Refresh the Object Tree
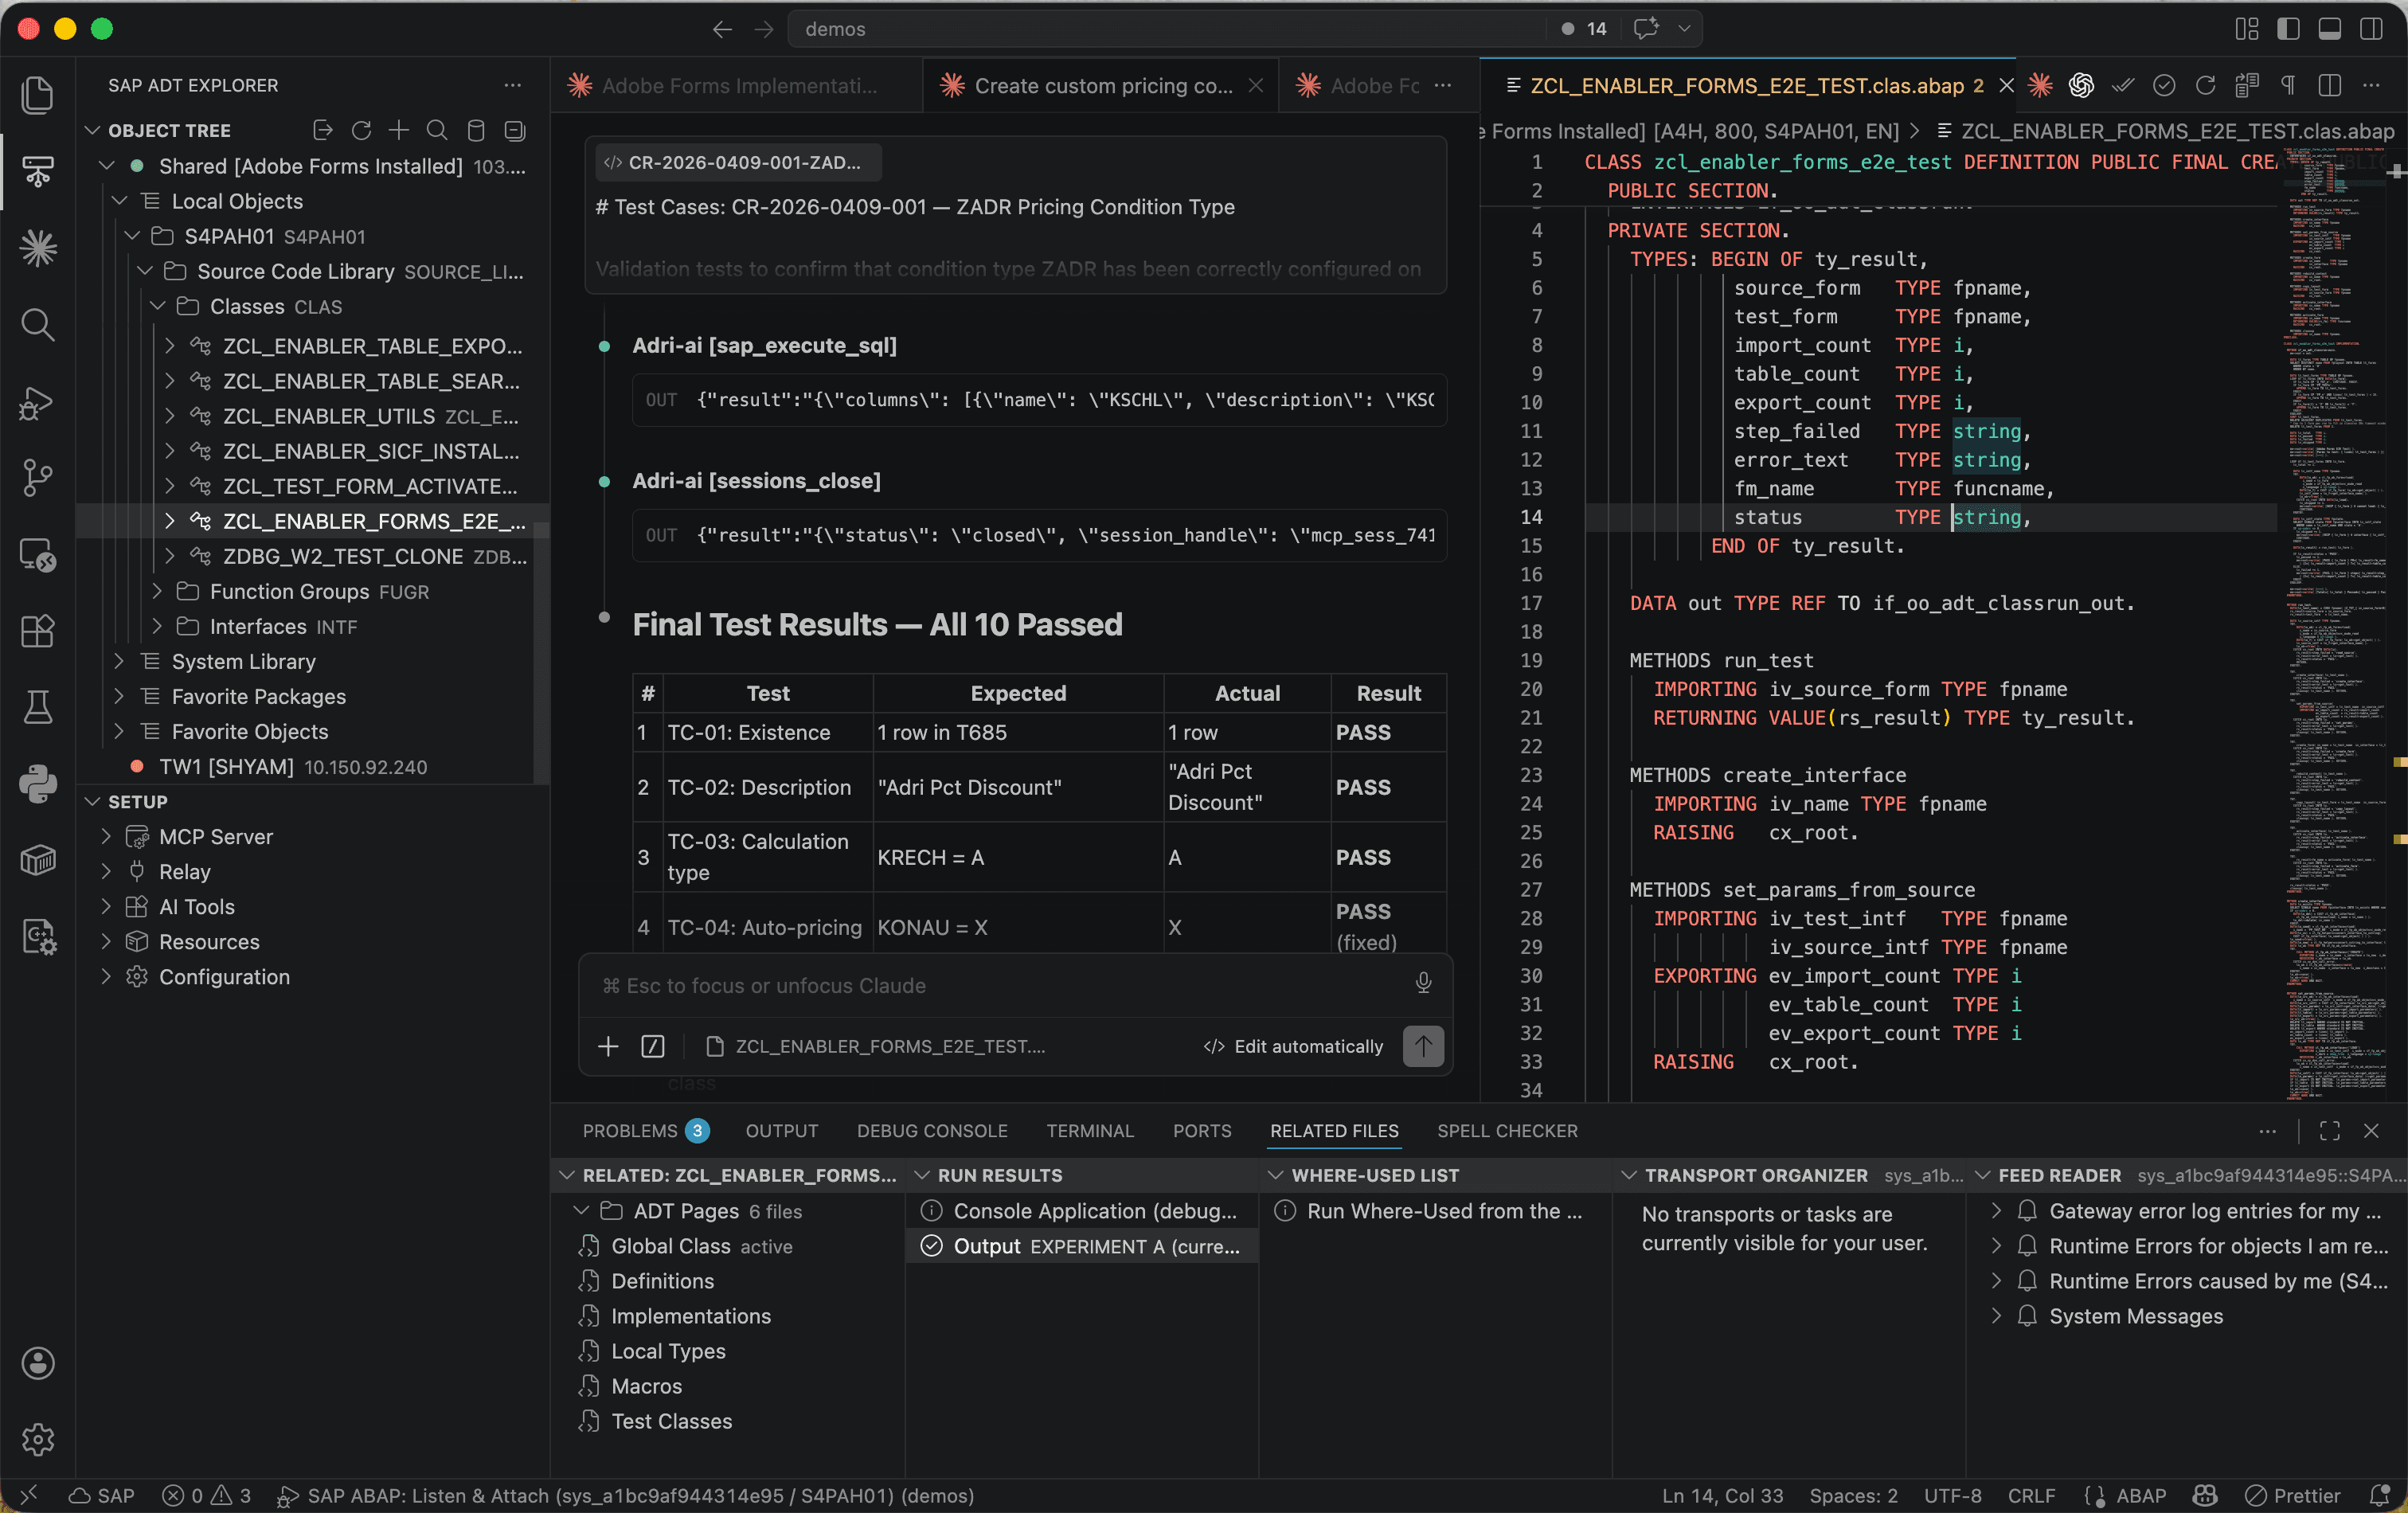 tap(361, 130)
